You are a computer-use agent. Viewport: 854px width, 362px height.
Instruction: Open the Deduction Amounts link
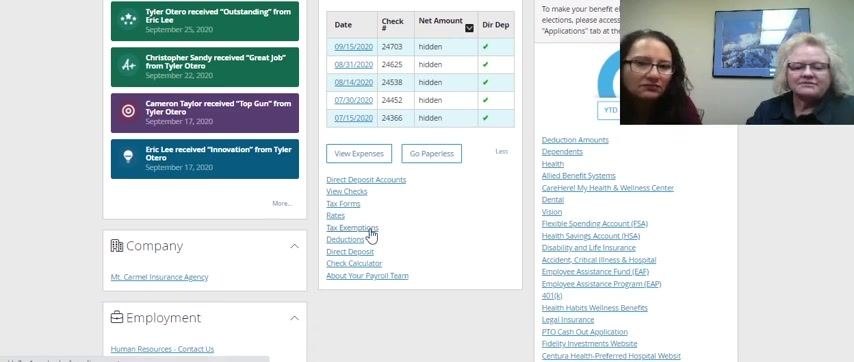(x=575, y=140)
